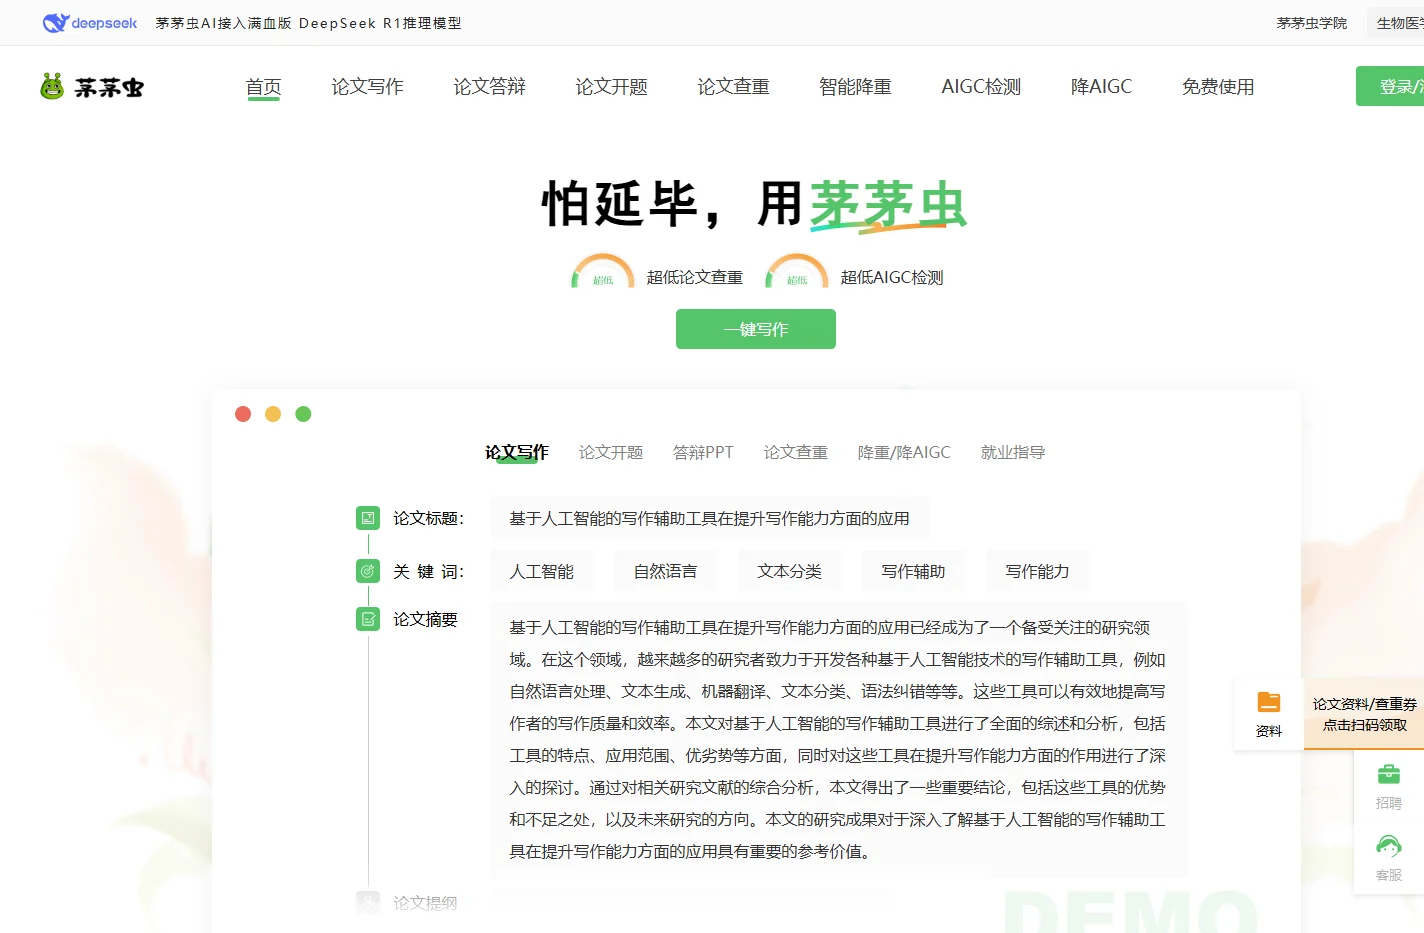Click the 论文提纲 label

point(425,903)
